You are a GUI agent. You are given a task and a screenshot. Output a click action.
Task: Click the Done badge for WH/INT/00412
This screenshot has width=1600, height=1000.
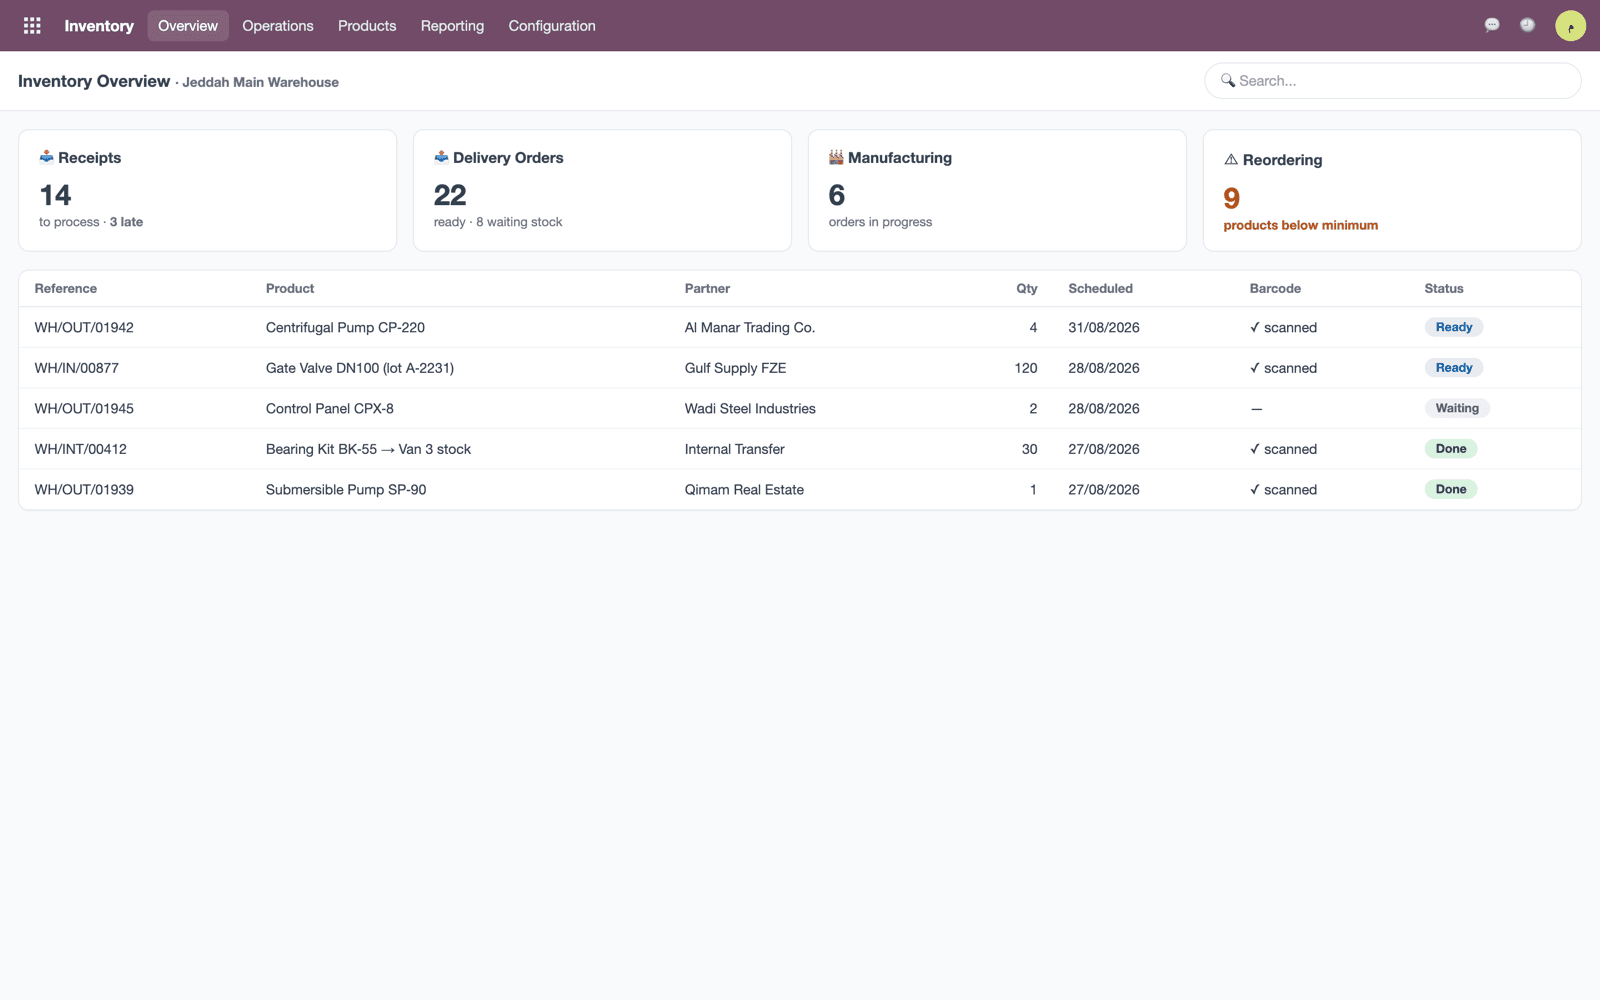(1451, 449)
